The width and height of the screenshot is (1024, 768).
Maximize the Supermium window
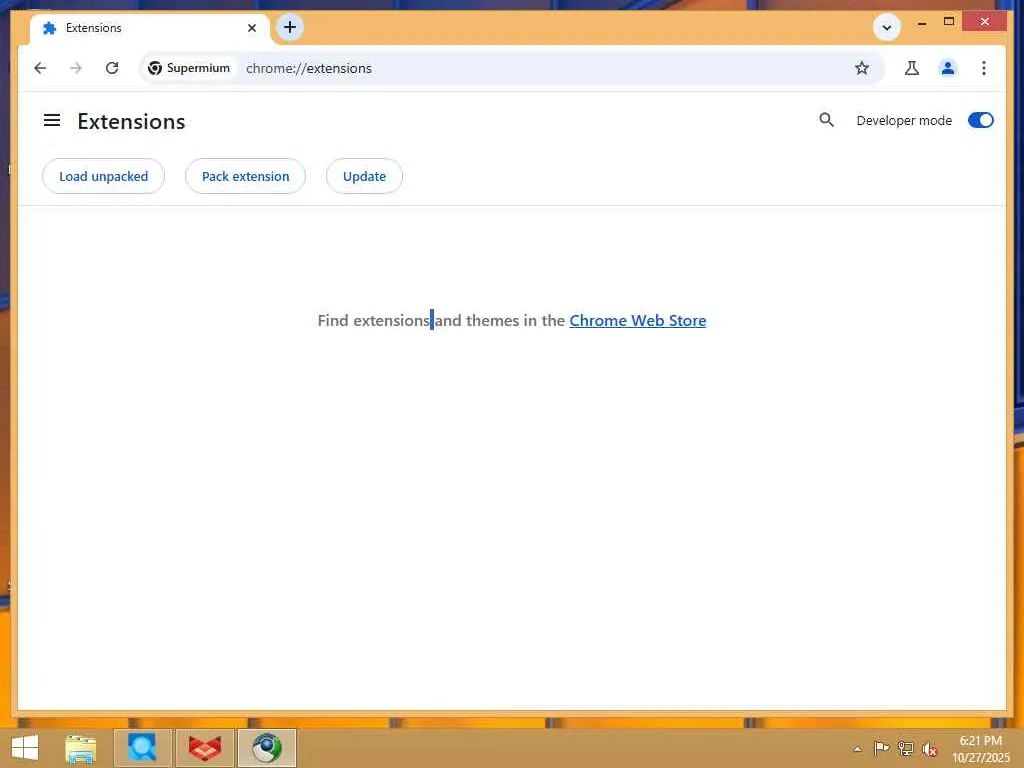click(x=949, y=22)
